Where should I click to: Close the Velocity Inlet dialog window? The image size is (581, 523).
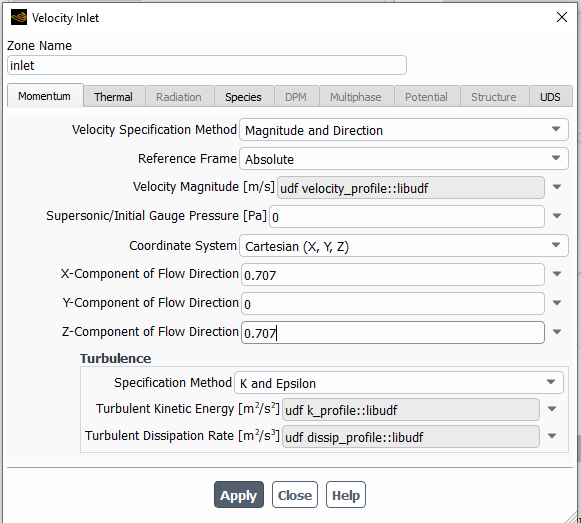pos(562,17)
